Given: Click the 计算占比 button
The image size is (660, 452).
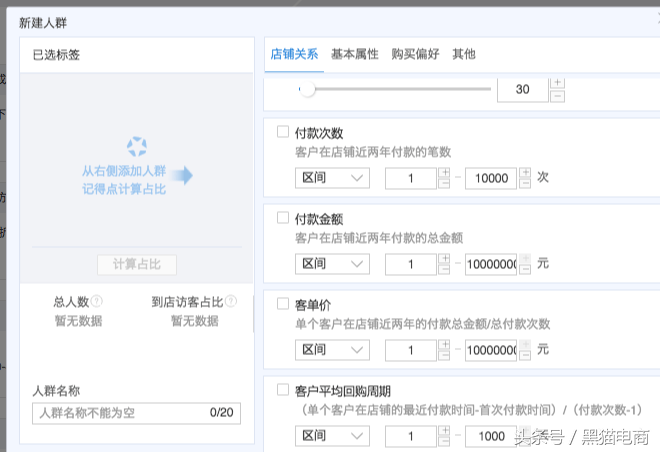Looking at the screenshot, I should (137, 264).
